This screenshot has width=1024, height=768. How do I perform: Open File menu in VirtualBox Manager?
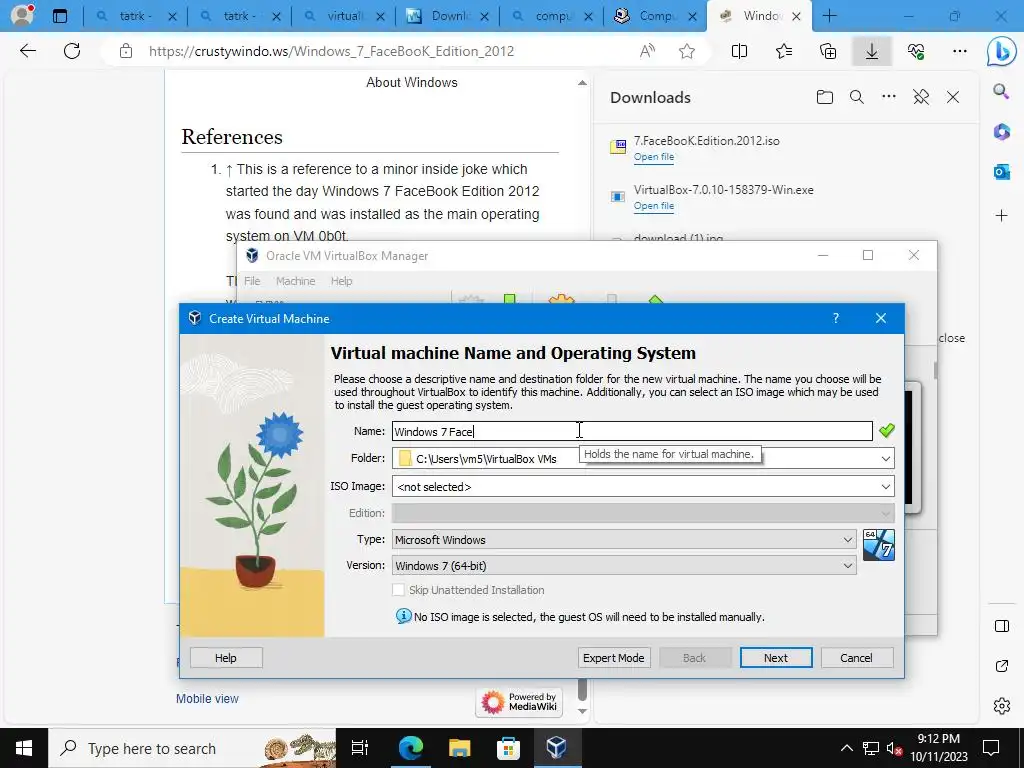pos(252,281)
